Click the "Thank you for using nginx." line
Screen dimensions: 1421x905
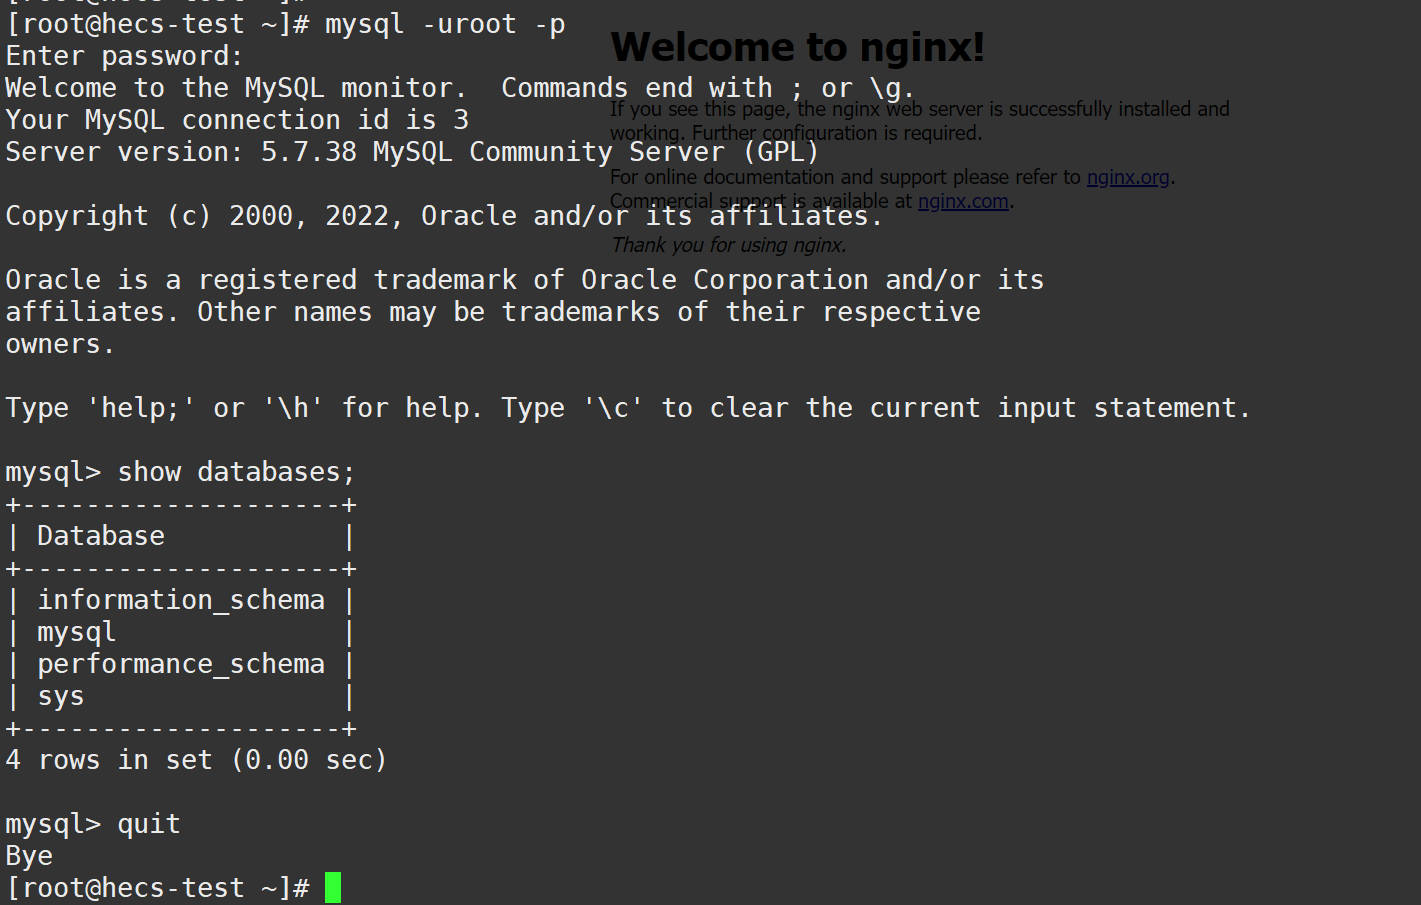pyautogui.click(x=728, y=245)
